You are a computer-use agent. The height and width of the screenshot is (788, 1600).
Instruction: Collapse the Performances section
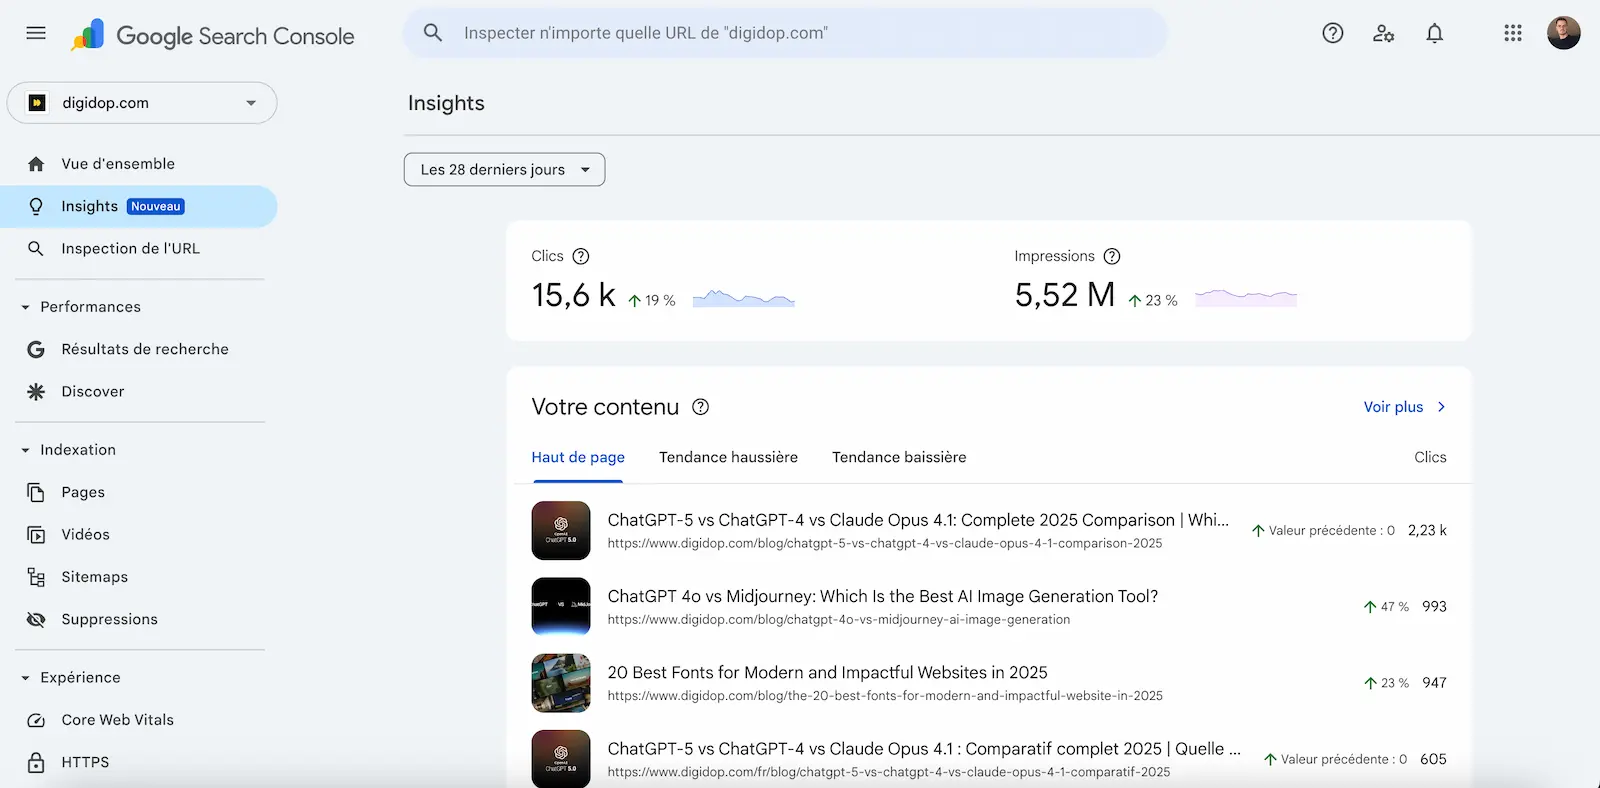(x=25, y=307)
